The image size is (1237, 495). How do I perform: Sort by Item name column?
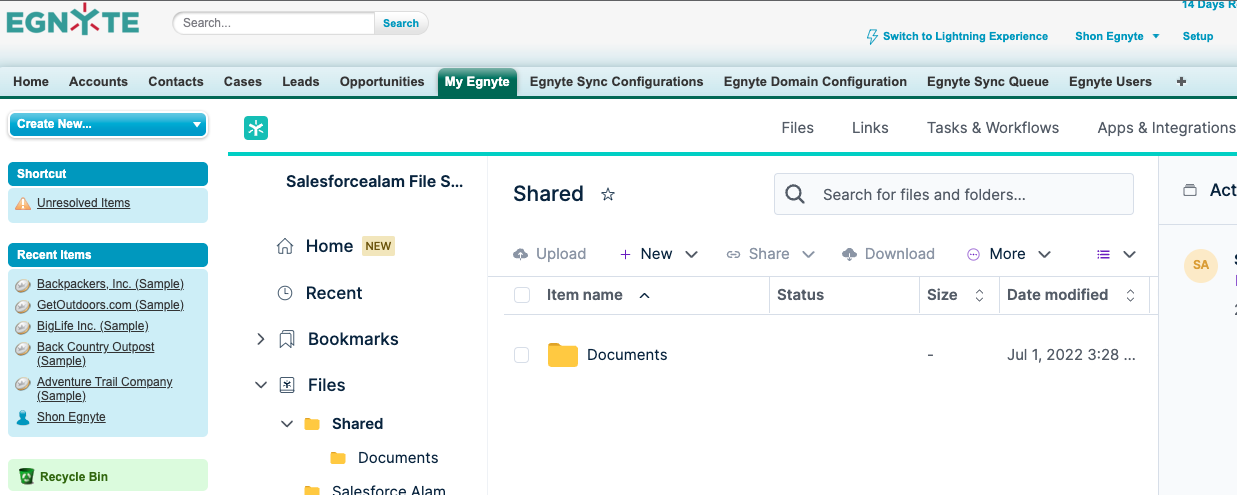point(585,295)
